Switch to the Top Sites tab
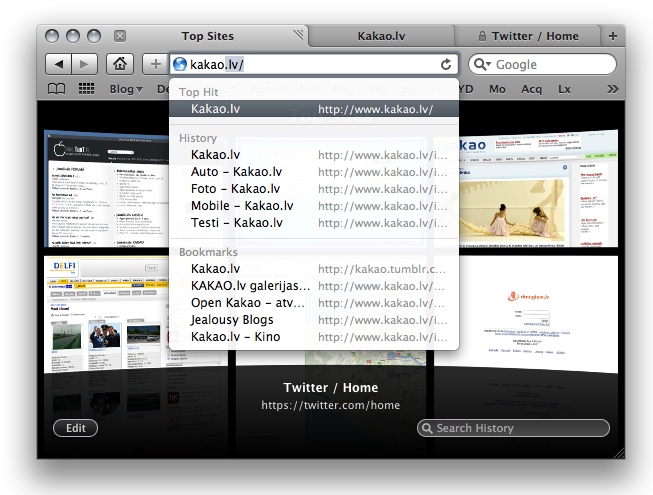The height and width of the screenshot is (495, 653). pos(207,36)
